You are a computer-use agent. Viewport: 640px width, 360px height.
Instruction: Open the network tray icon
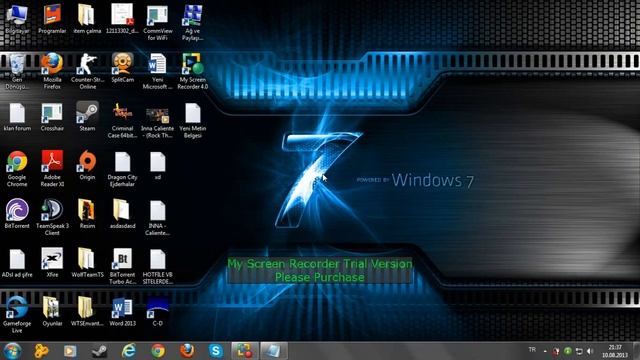point(579,351)
